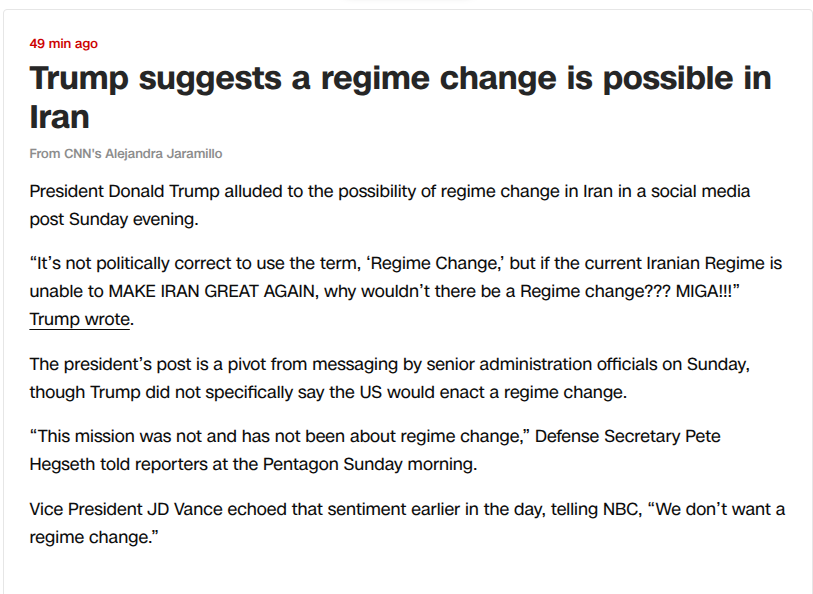Click the phrase "'Regime Change,'" in quote
Screen dimensions: 813x594
[x=436, y=263]
